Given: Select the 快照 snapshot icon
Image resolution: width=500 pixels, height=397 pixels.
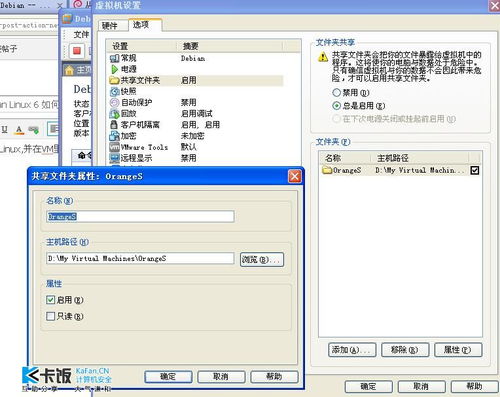Looking at the screenshot, I should [x=114, y=91].
